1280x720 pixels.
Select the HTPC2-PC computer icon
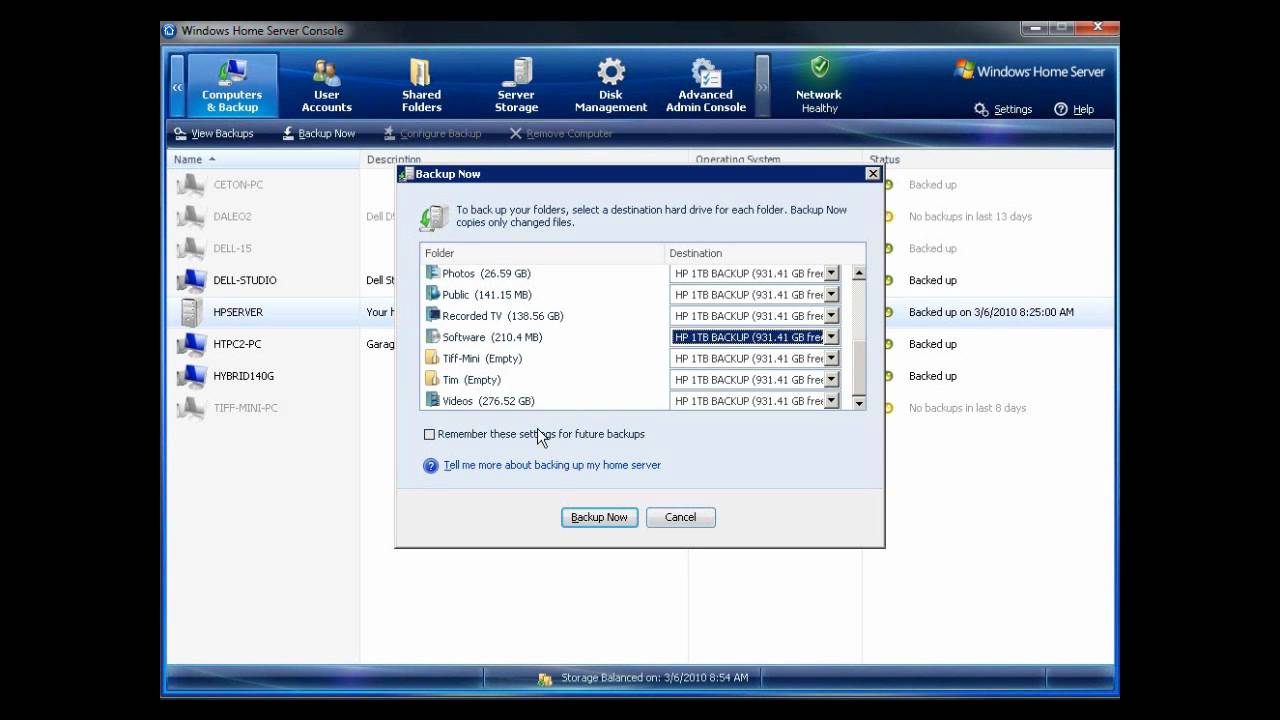point(190,345)
